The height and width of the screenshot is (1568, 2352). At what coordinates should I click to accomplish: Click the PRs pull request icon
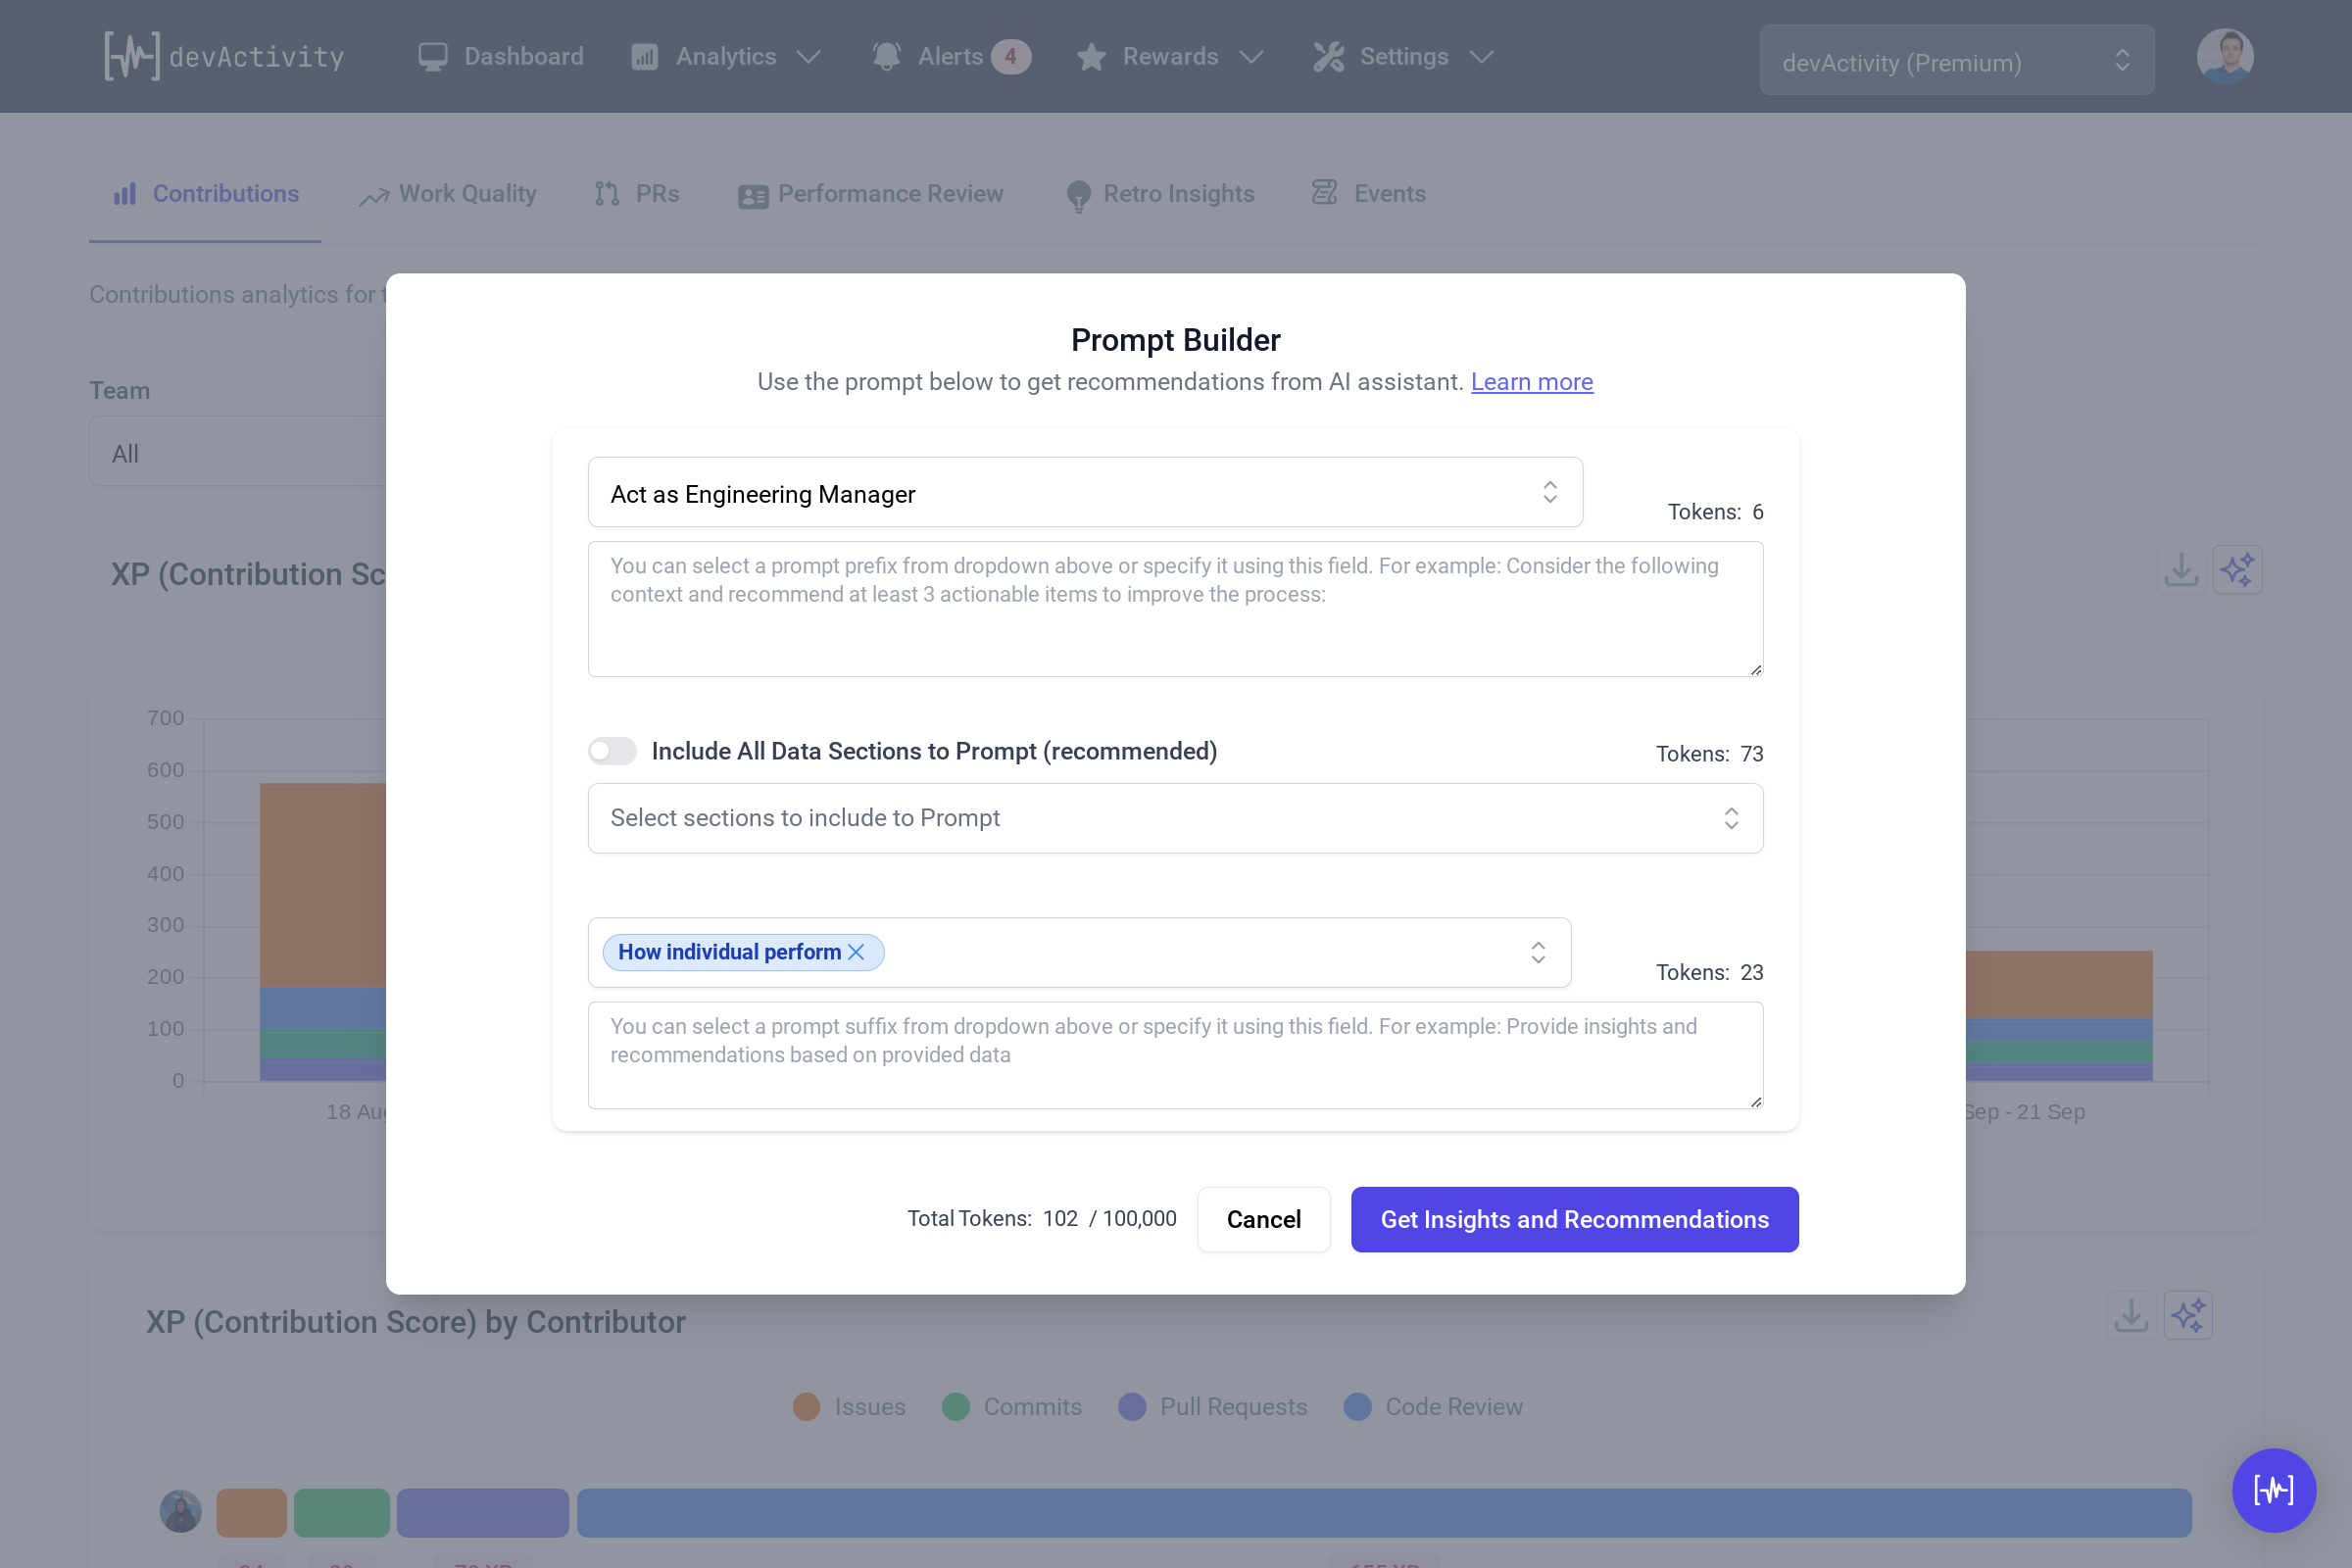[607, 194]
